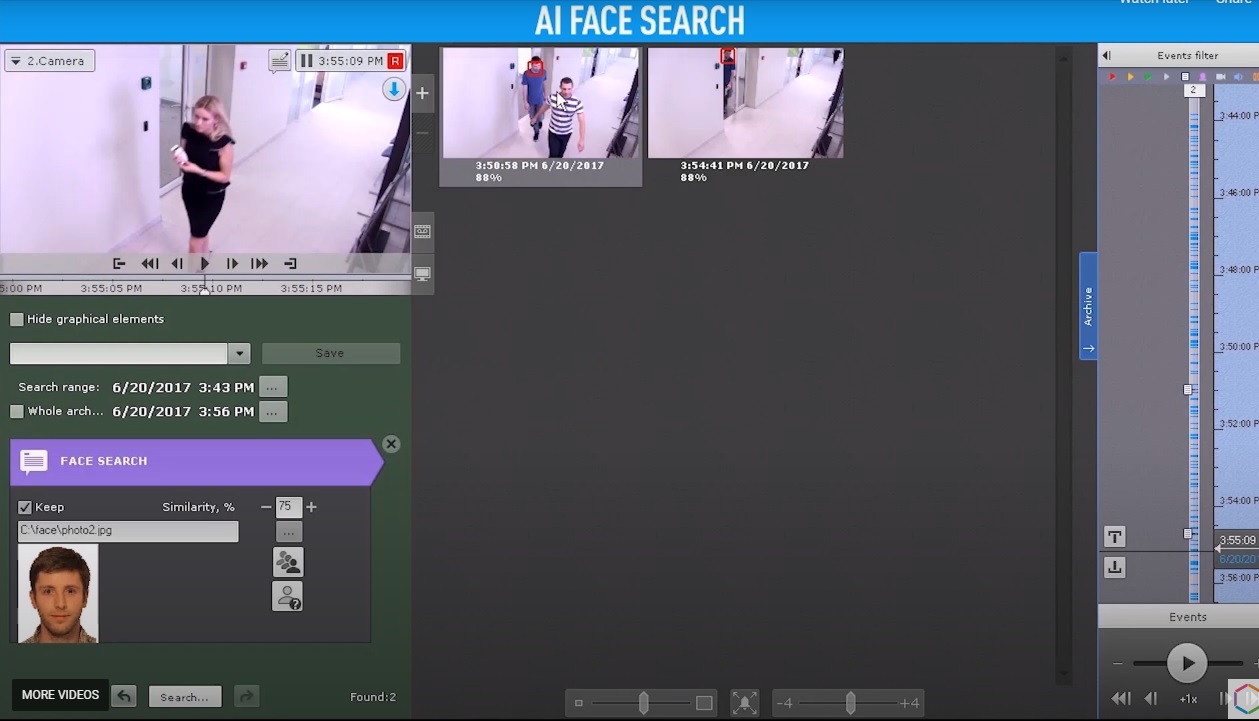1259x721 pixels.
Task: Click the group of faces icon
Action: [288, 563]
